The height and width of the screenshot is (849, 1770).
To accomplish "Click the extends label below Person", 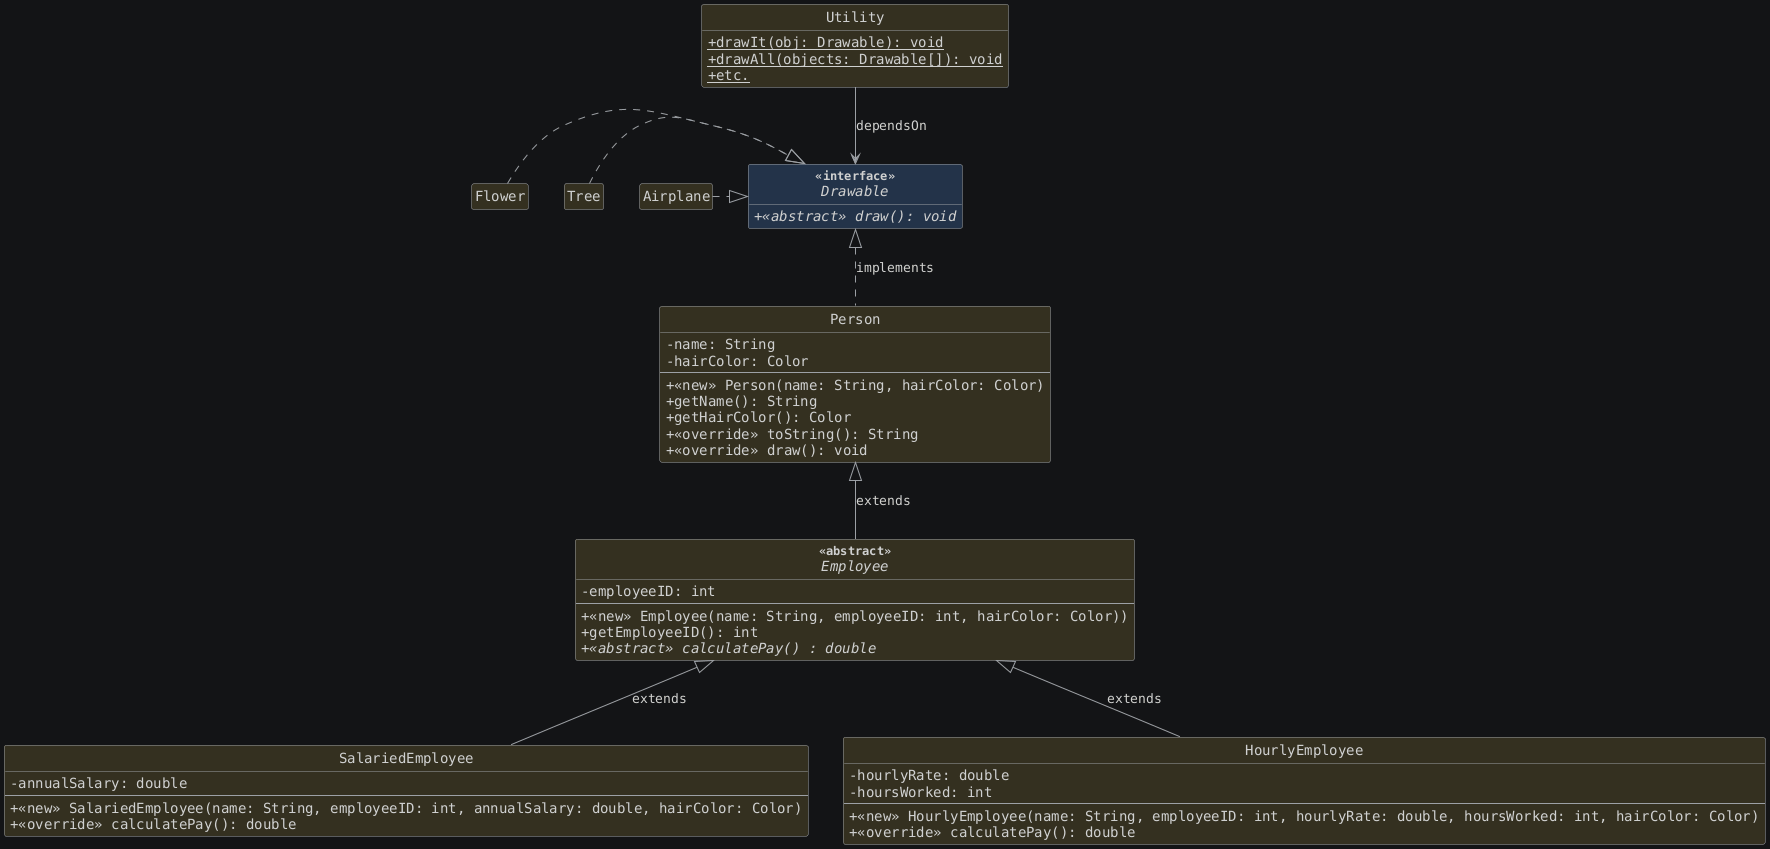I will coord(883,501).
